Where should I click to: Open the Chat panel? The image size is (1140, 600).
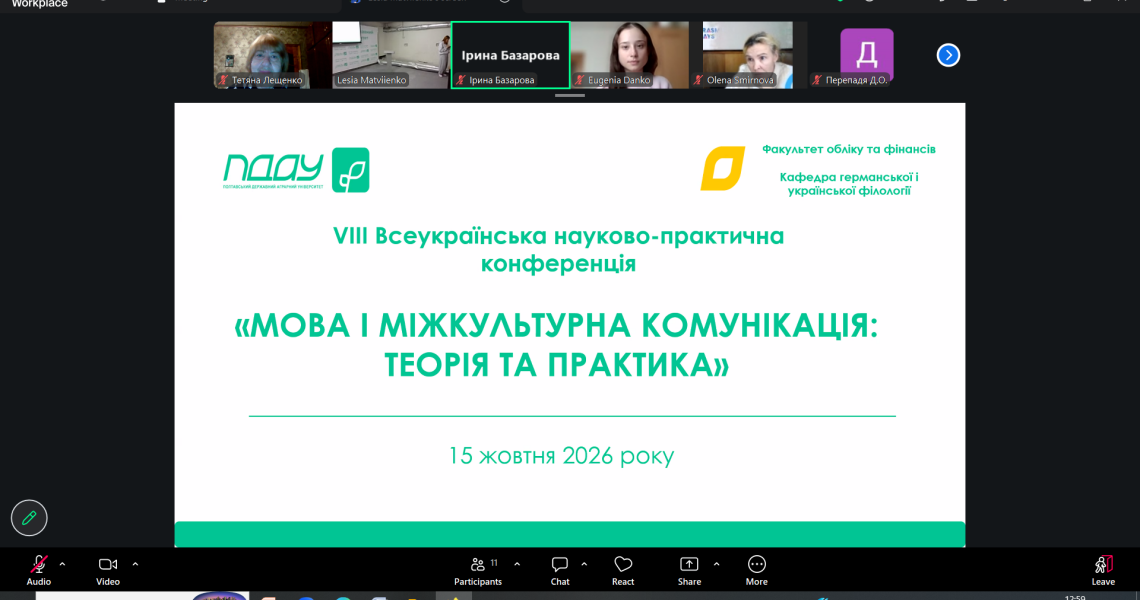coord(560,570)
